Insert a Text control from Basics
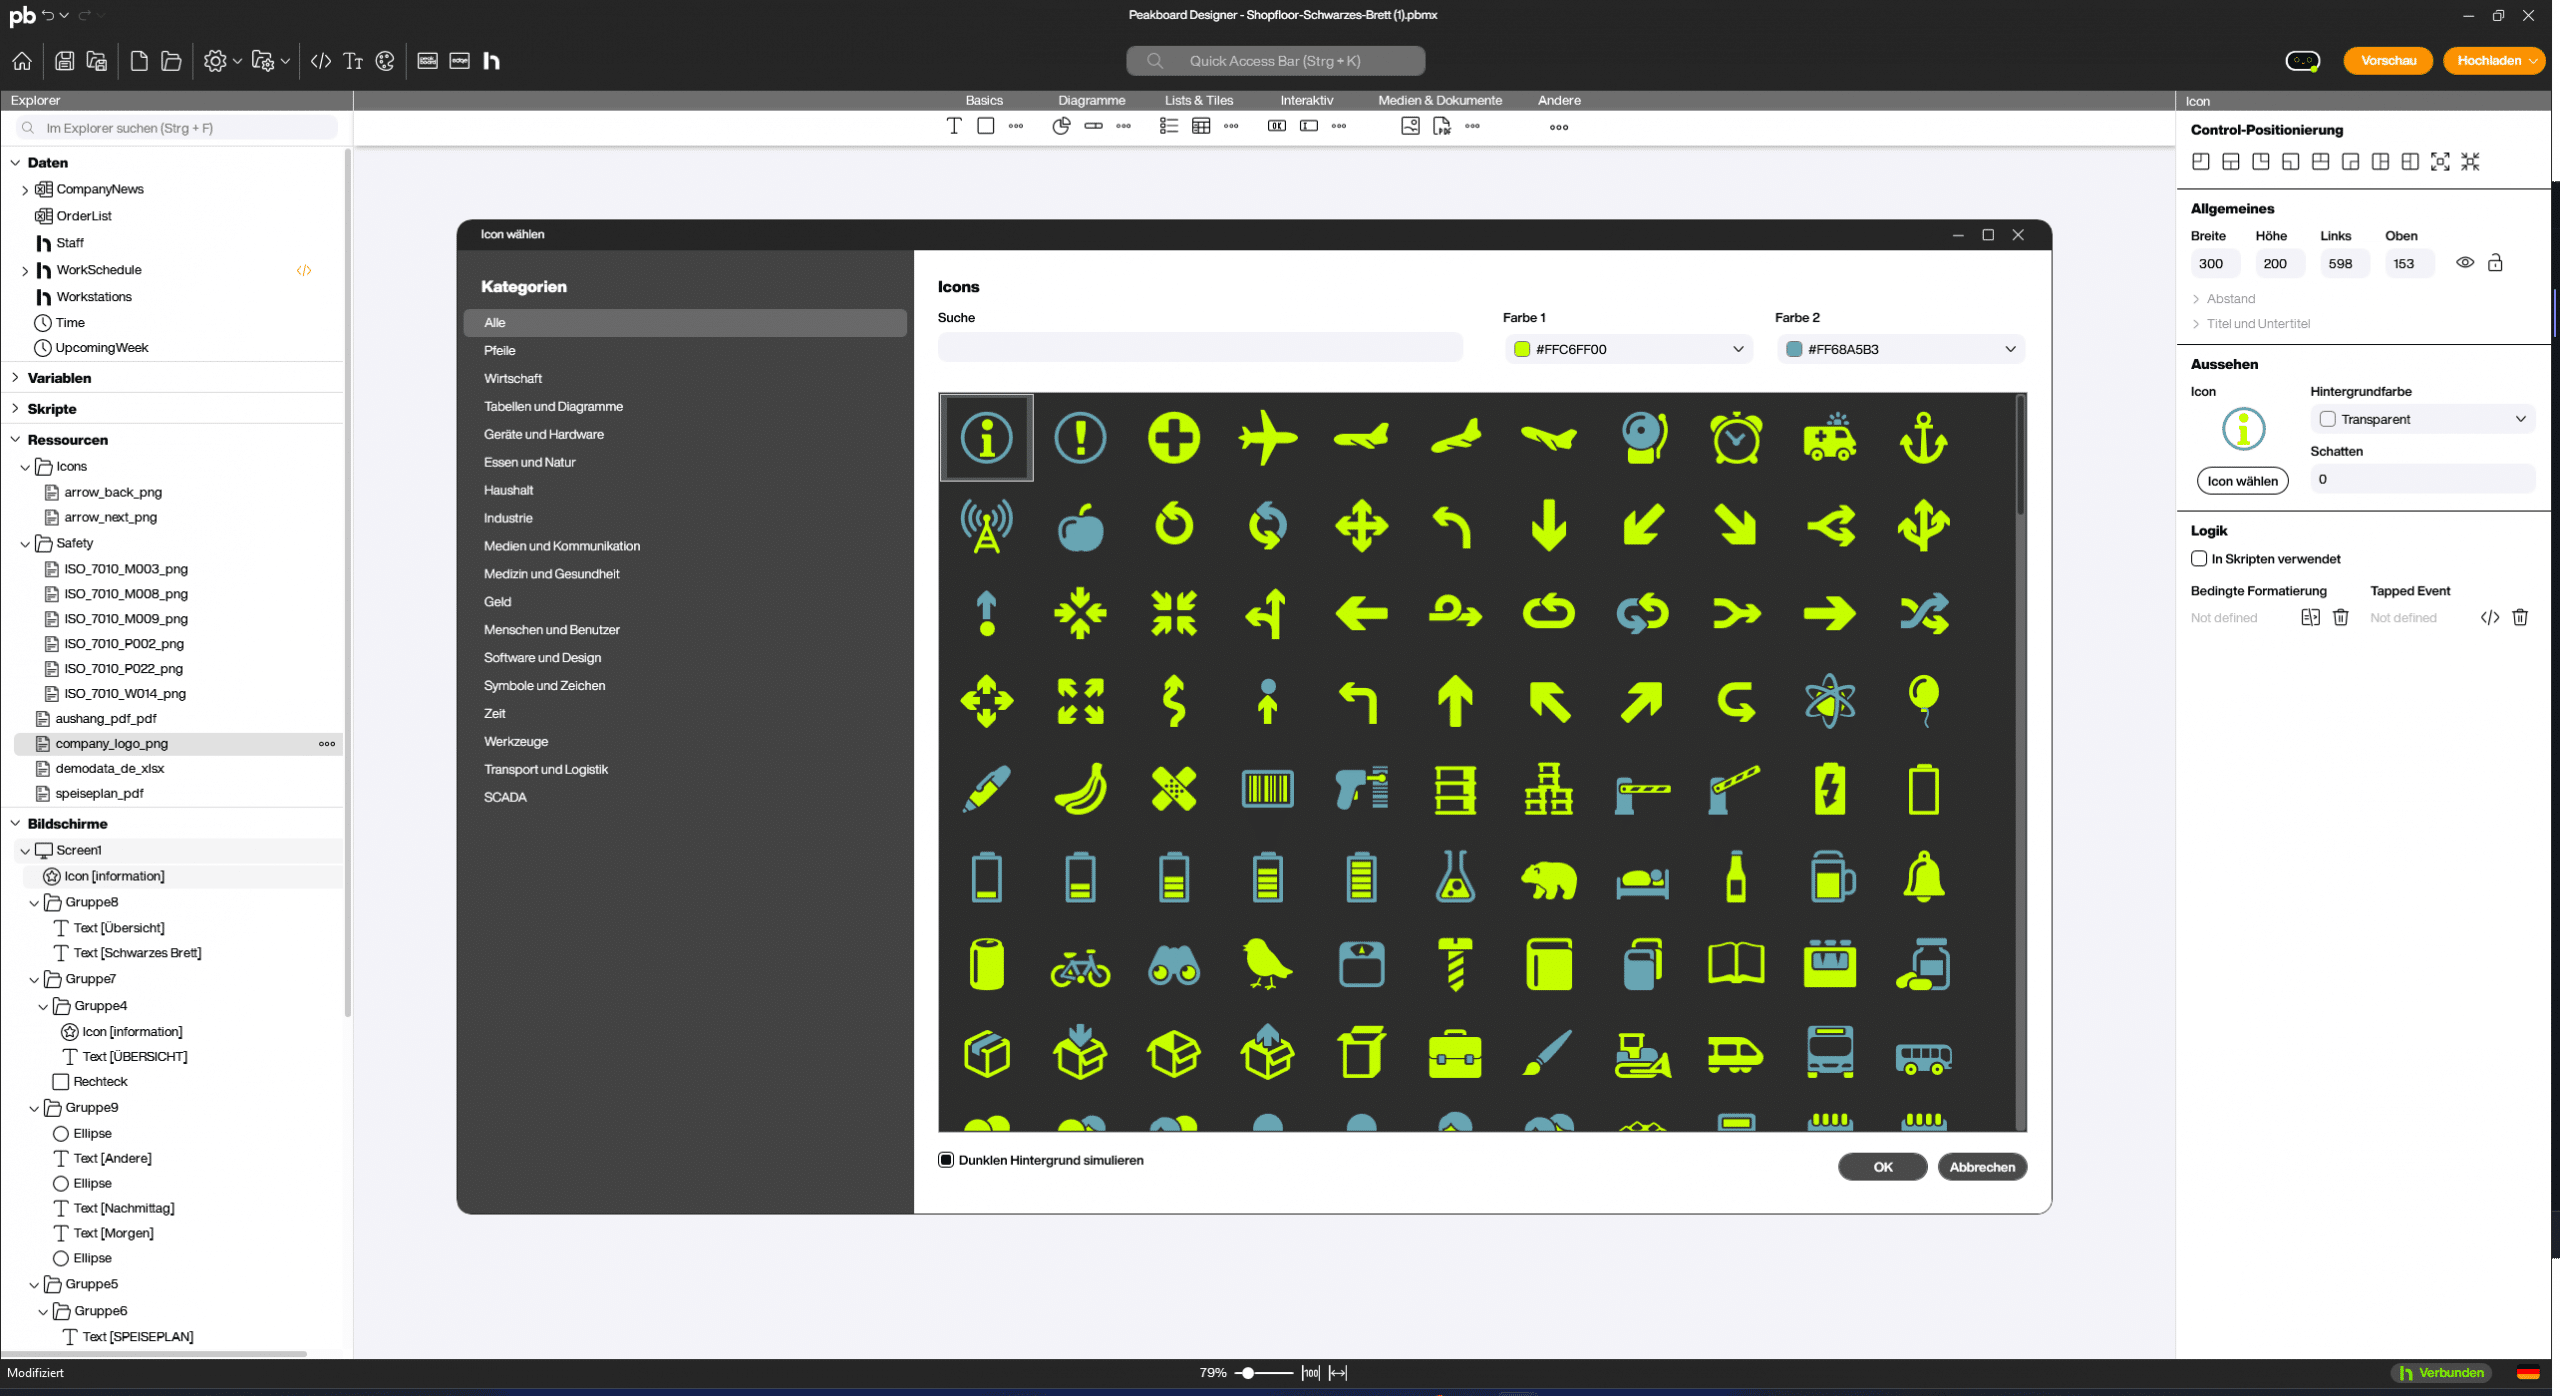This screenshot has width=2560, height=1396. click(x=953, y=126)
